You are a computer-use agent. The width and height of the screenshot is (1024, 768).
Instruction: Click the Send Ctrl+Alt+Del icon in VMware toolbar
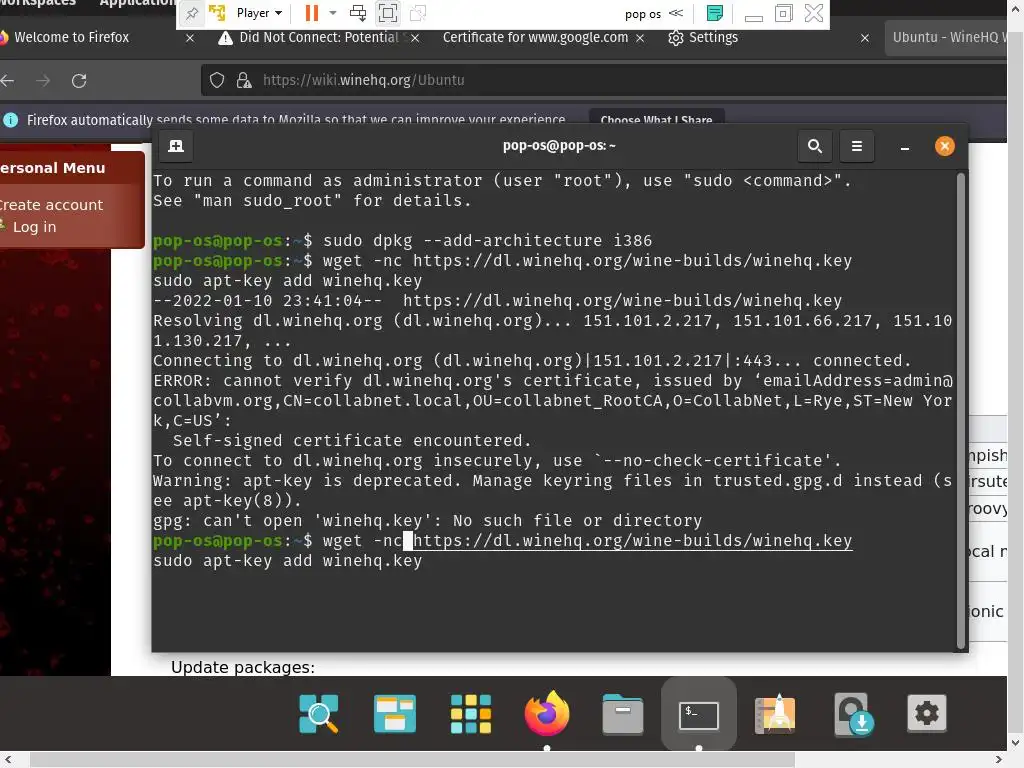point(358,13)
